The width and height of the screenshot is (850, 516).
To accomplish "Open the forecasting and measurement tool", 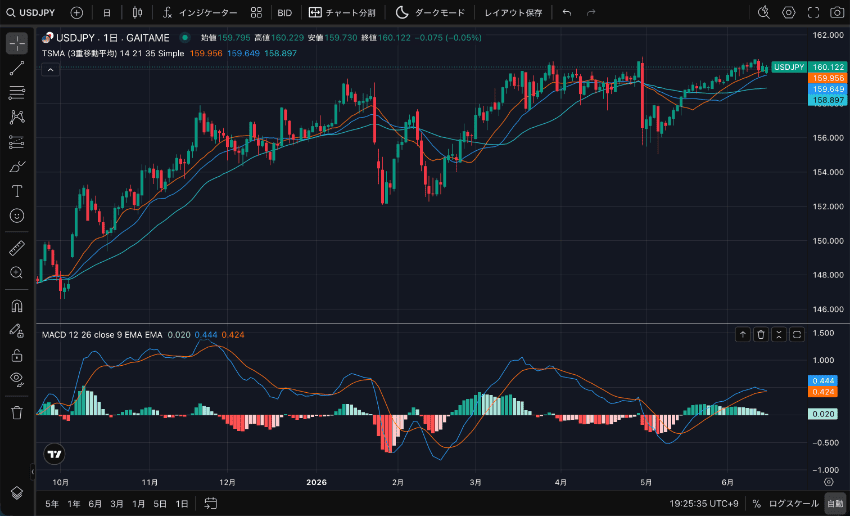I will tap(17, 142).
